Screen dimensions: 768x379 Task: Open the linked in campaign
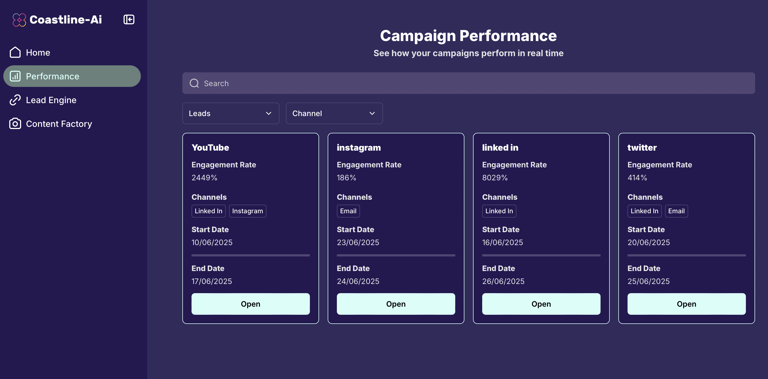tap(541, 304)
